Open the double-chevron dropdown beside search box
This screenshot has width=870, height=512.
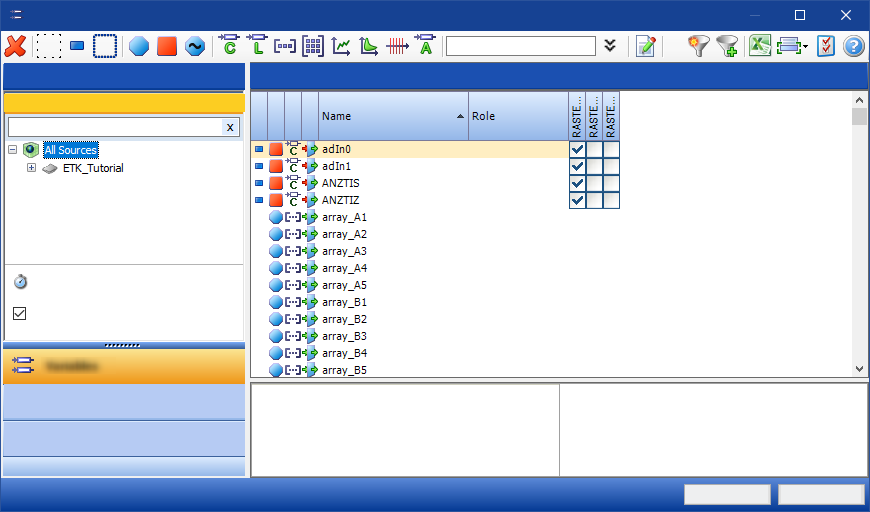pyautogui.click(x=610, y=46)
